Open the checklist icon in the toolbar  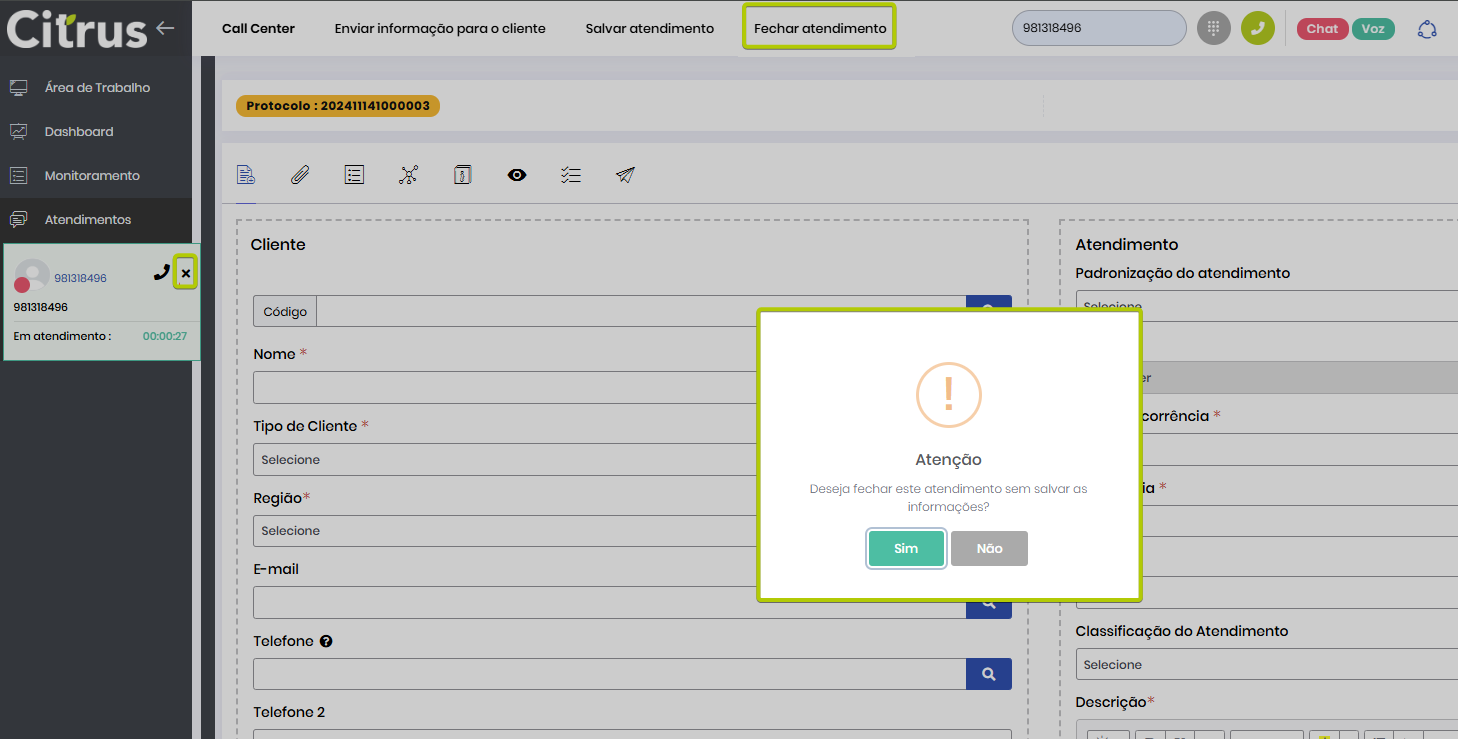click(x=571, y=175)
